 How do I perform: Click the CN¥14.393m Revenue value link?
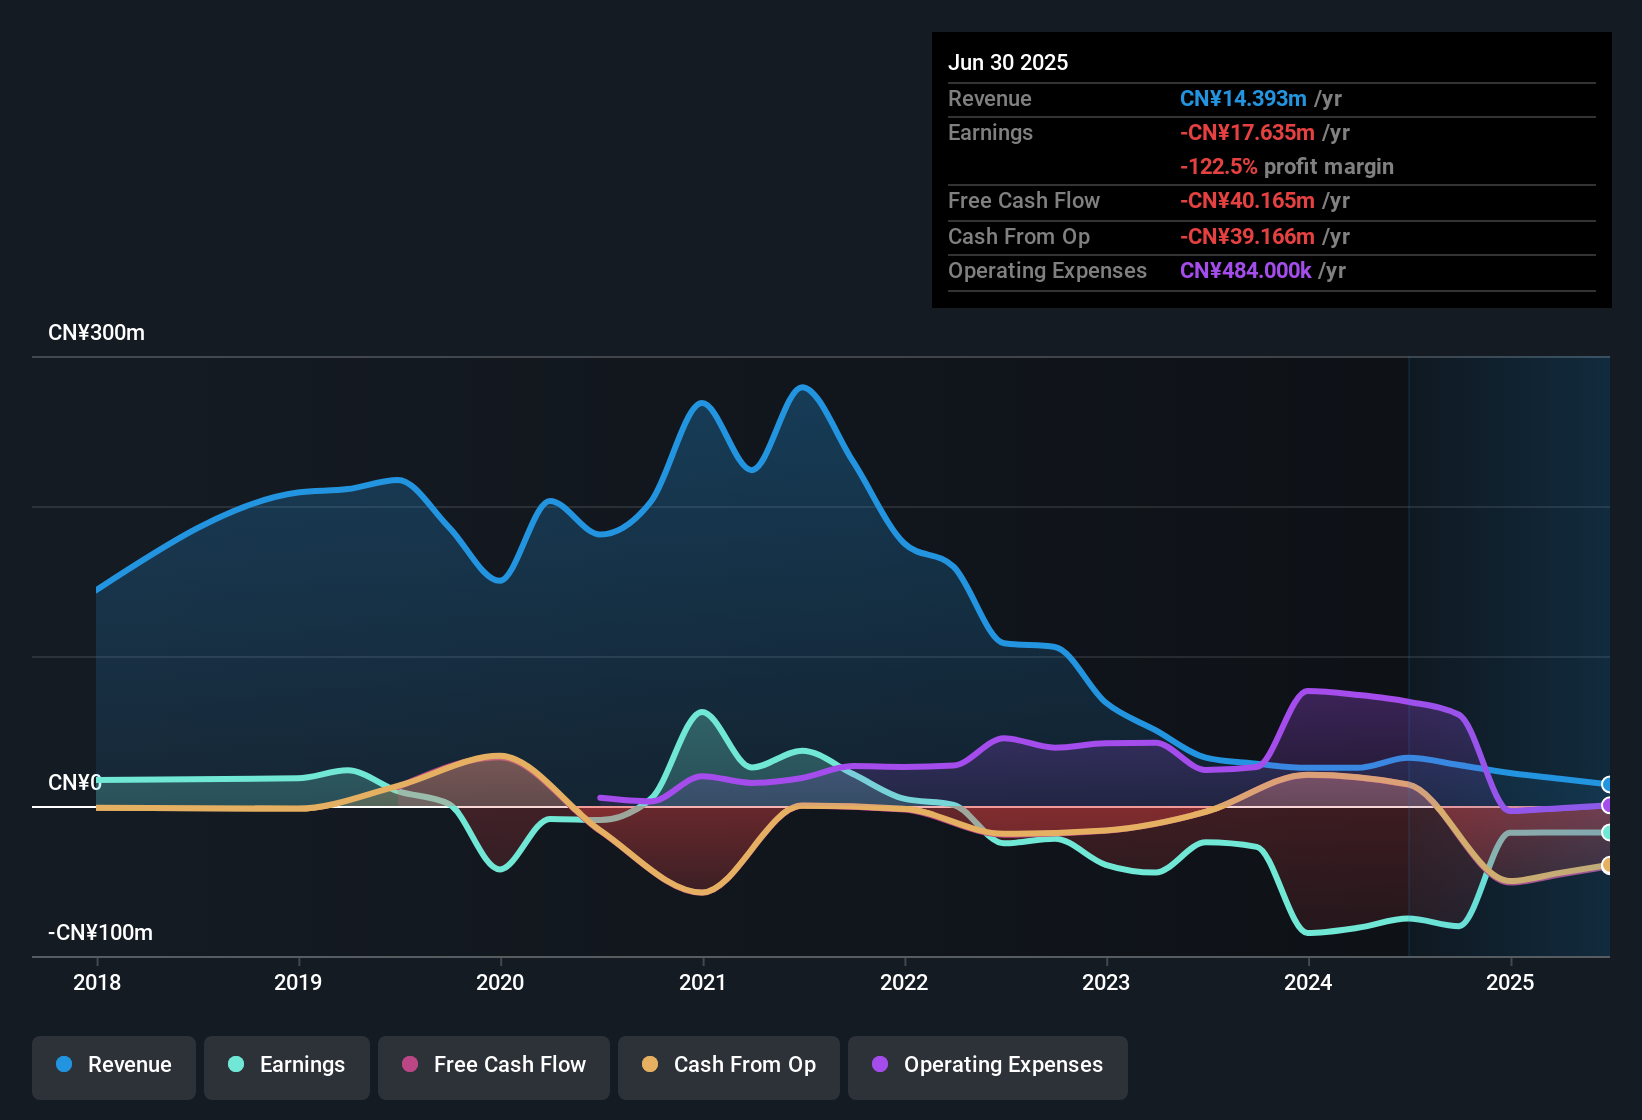pyautogui.click(x=1243, y=98)
